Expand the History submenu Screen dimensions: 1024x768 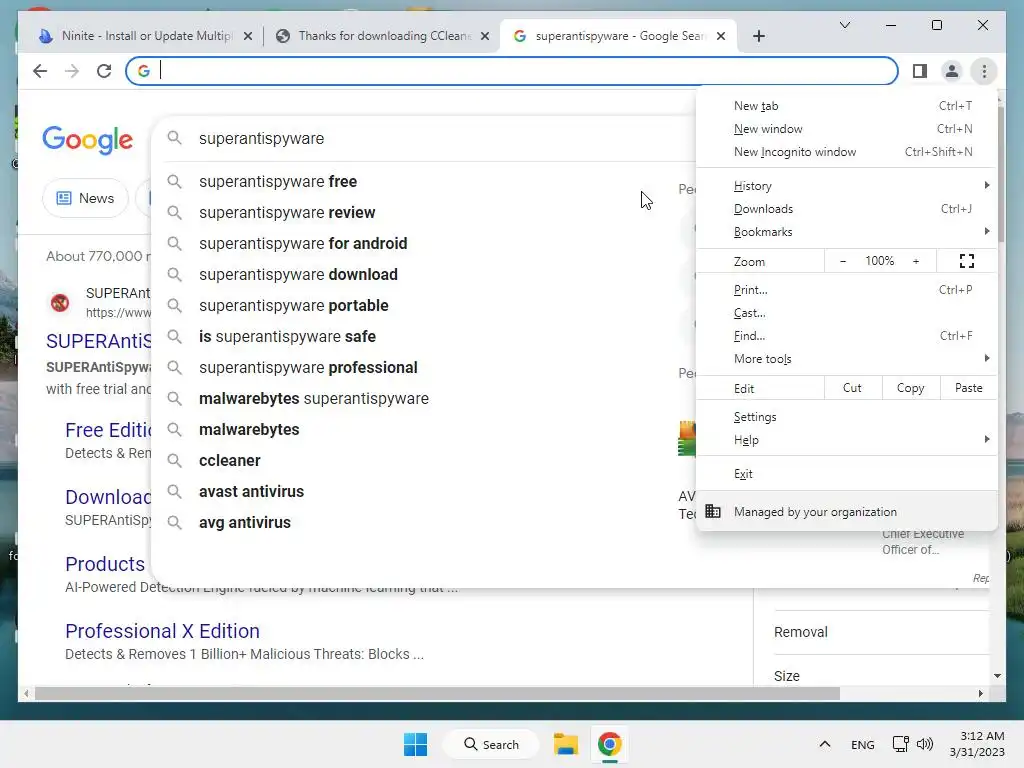click(846, 186)
